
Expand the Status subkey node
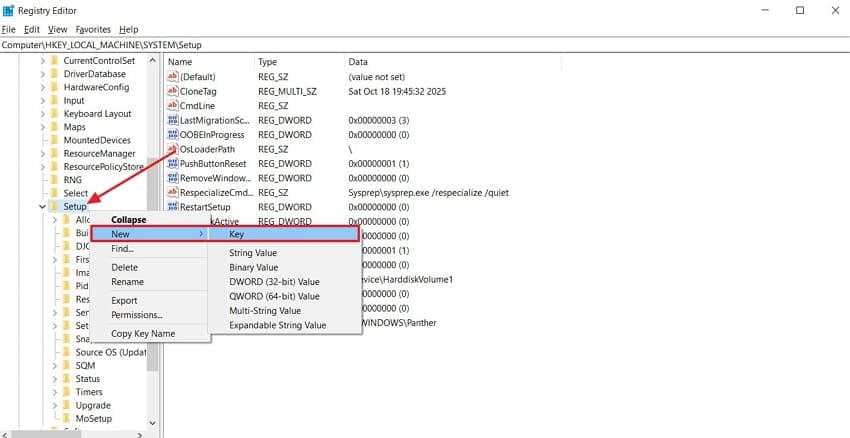55,379
